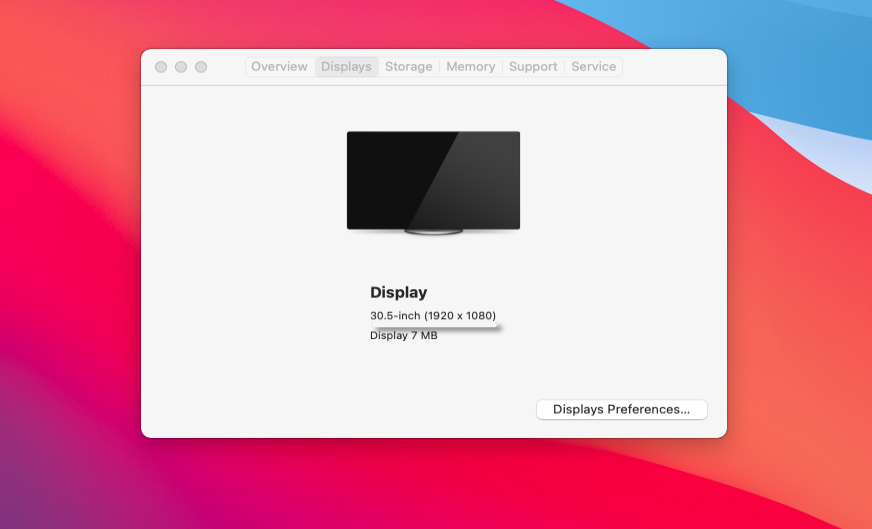The height and width of the screenshot is (529, 872).
Task: Select the Displays tab
Action: 346,67
